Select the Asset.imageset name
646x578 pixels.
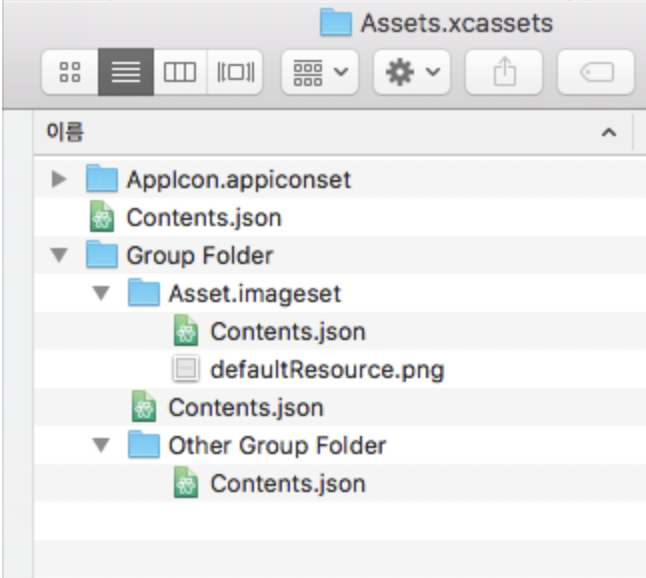pos(255,294)
